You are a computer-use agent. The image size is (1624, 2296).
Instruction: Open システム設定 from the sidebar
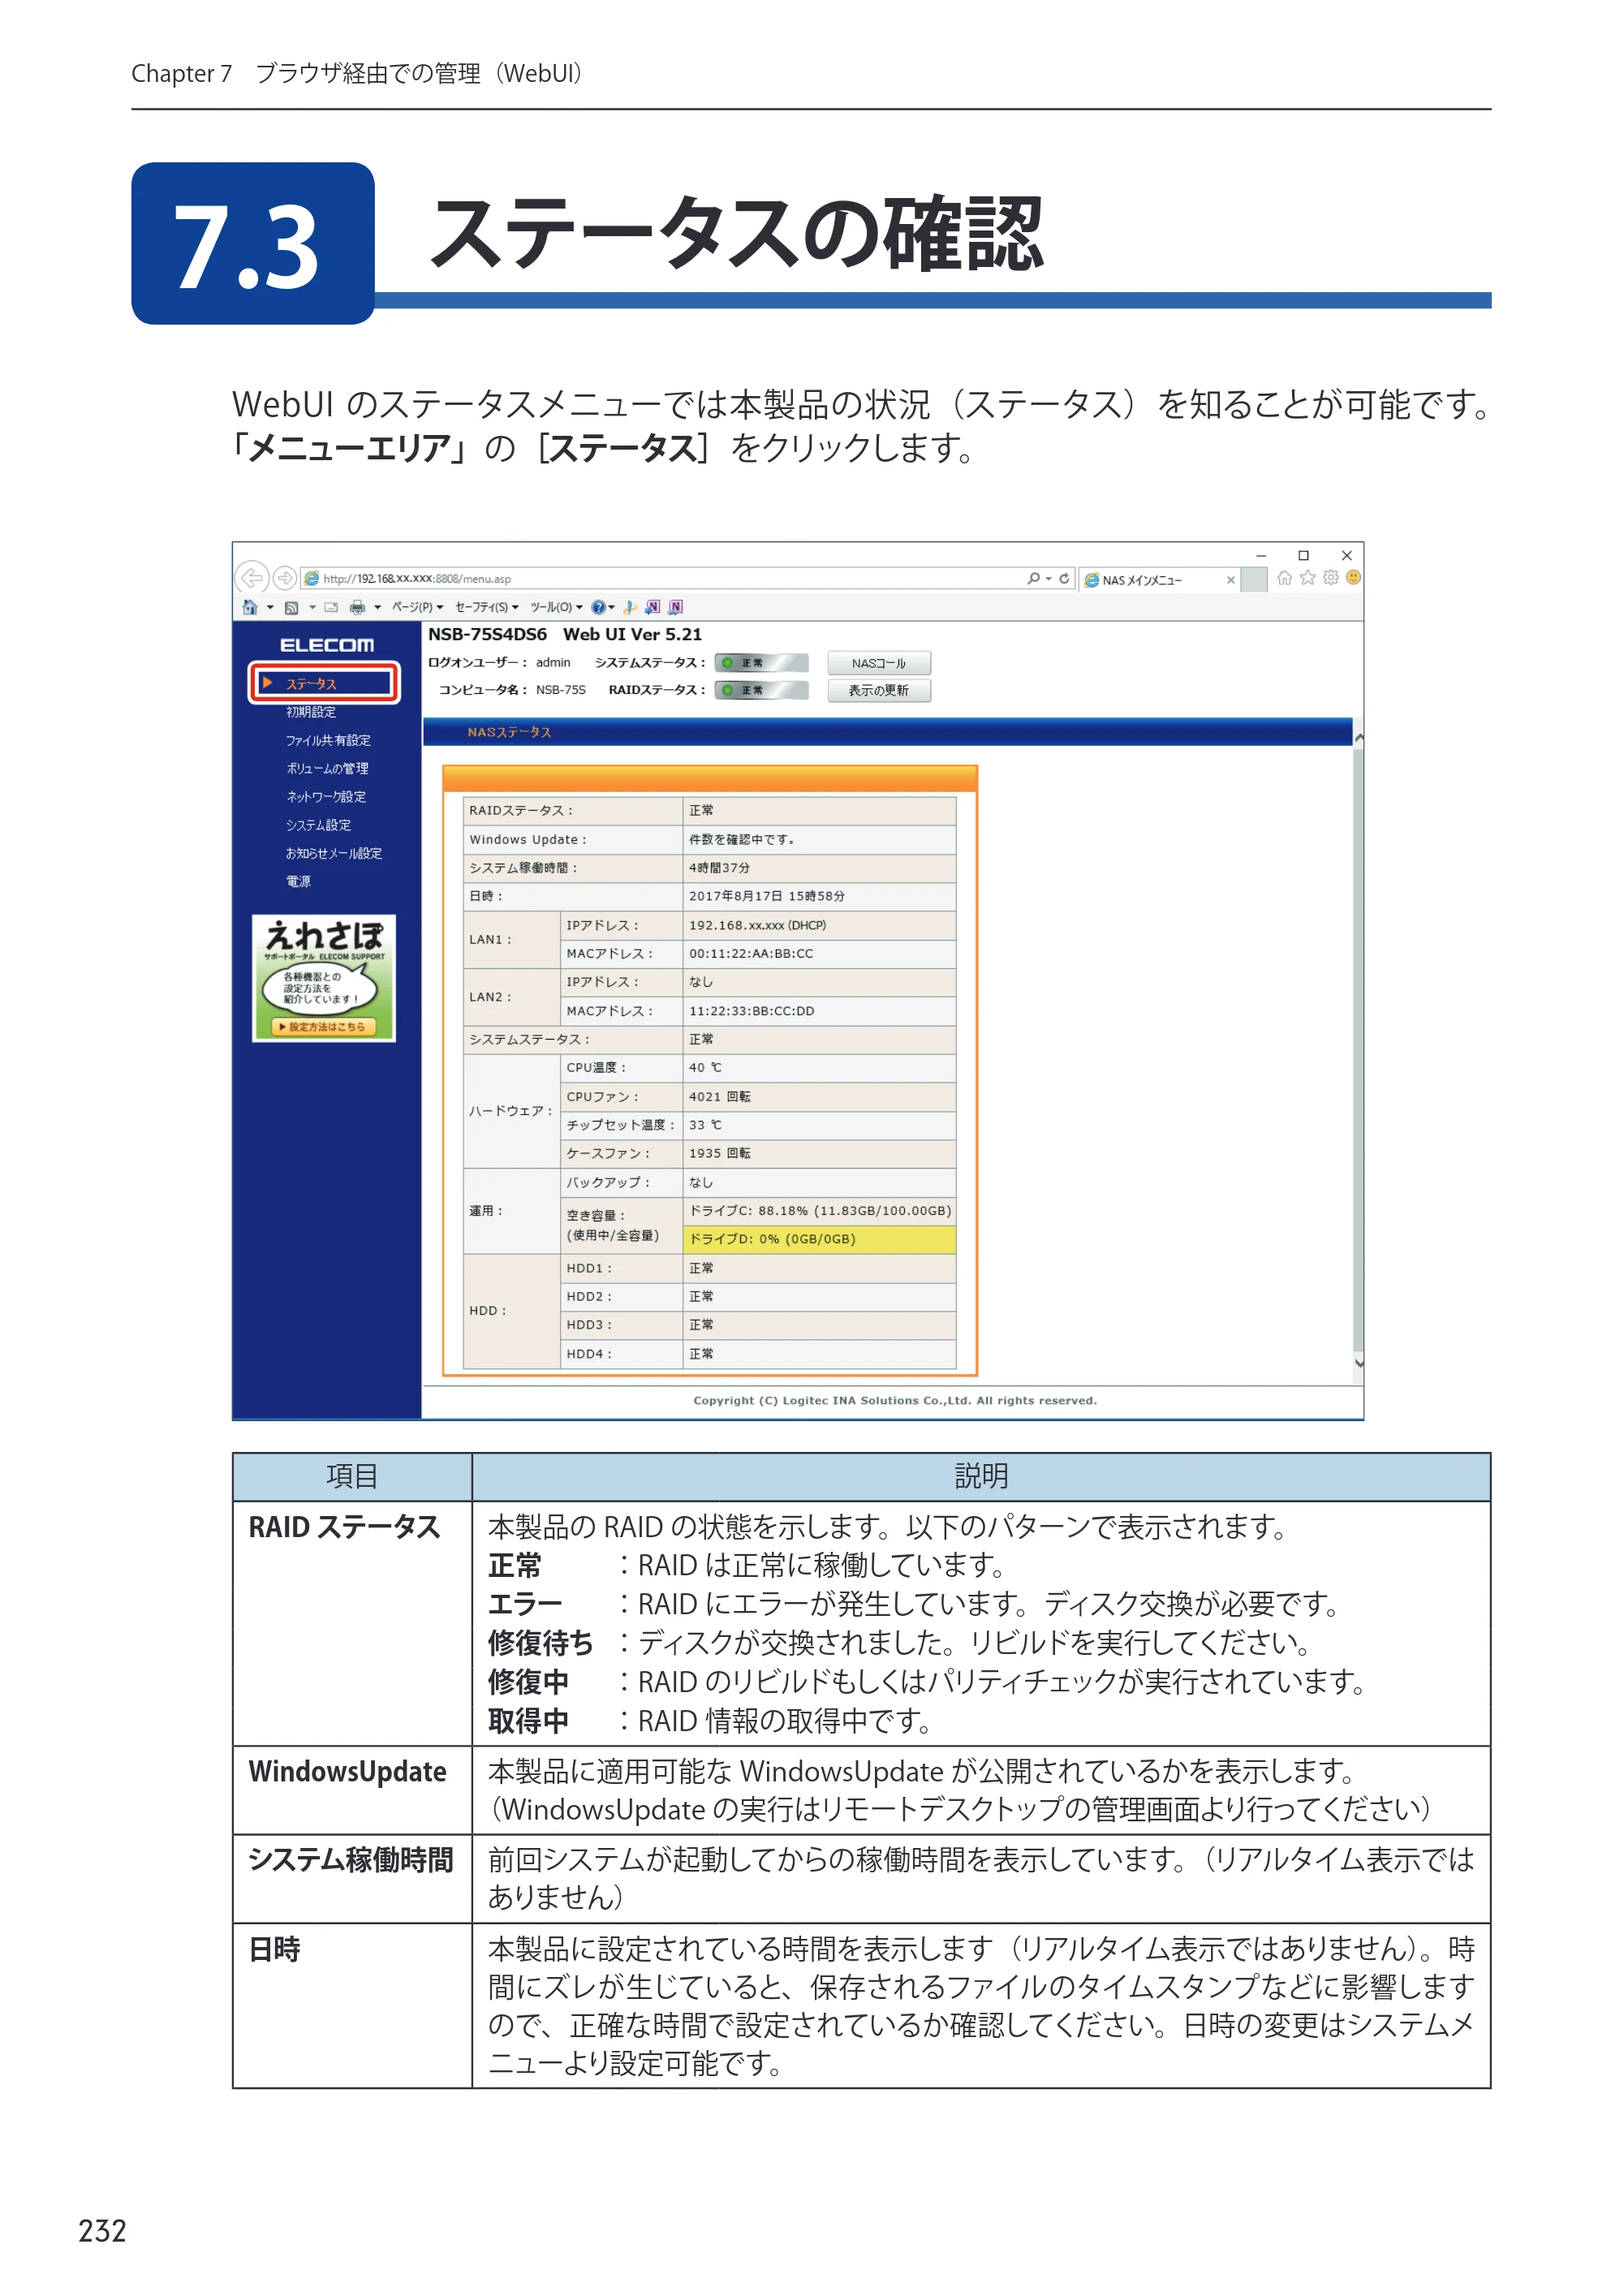tap(318, 825)
